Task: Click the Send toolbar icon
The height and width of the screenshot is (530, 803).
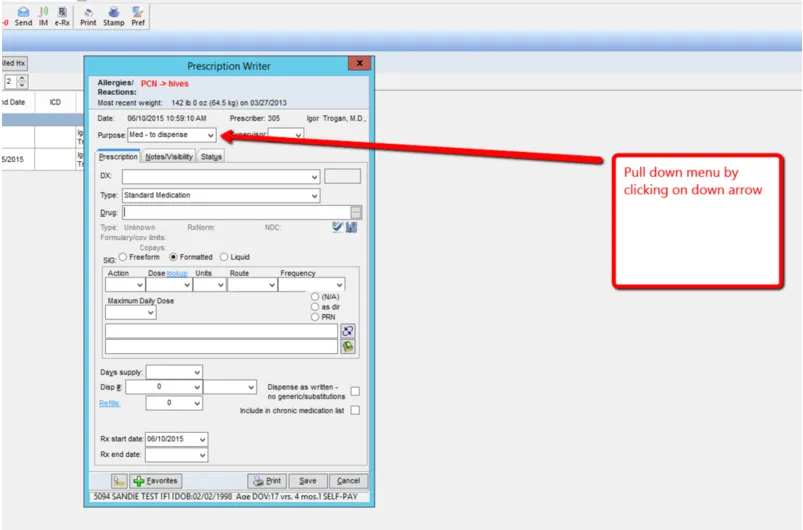Action: coord(23,15)
